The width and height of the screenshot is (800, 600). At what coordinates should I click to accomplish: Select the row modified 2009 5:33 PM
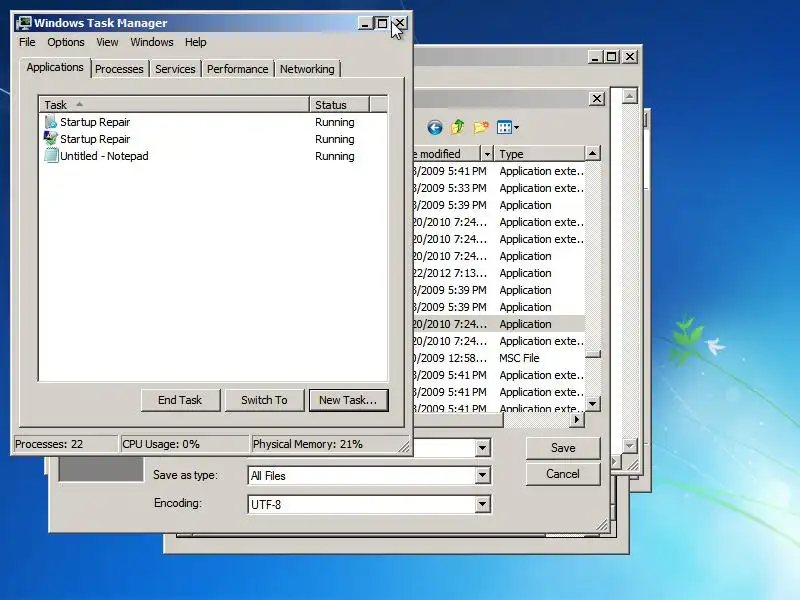499,188
